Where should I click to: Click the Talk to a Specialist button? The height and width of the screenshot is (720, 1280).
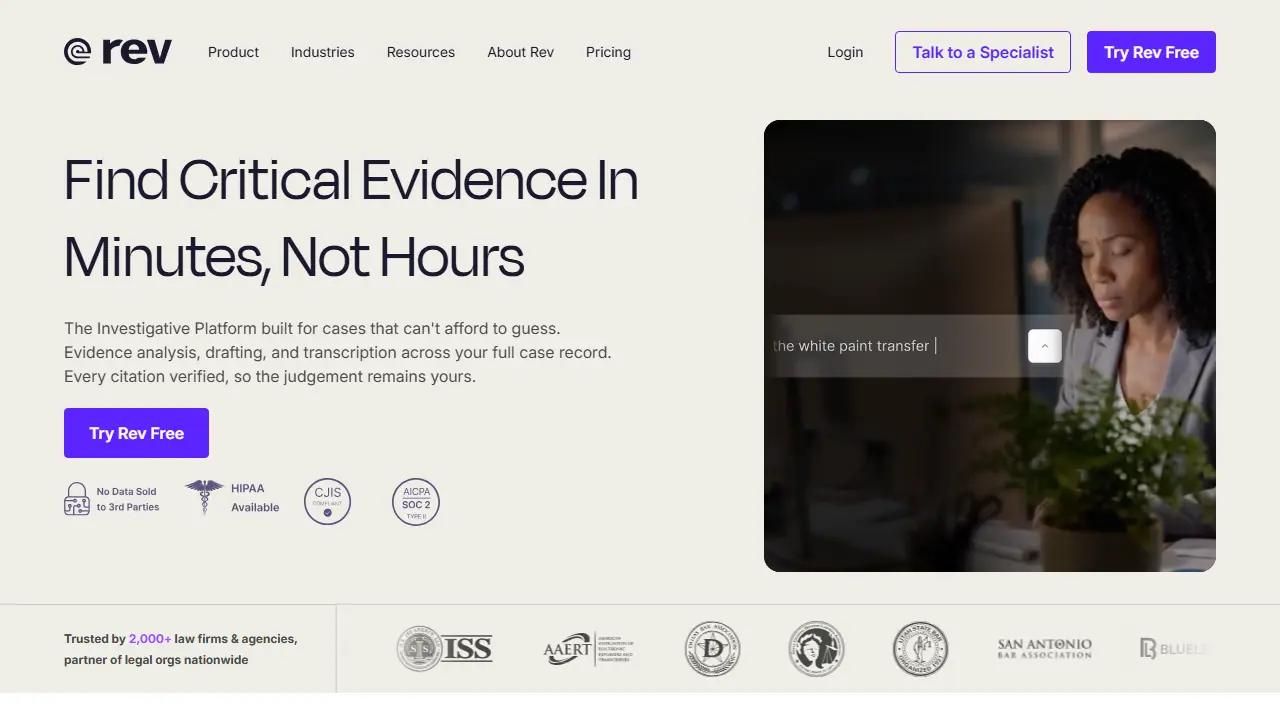[x=983, y=52]
